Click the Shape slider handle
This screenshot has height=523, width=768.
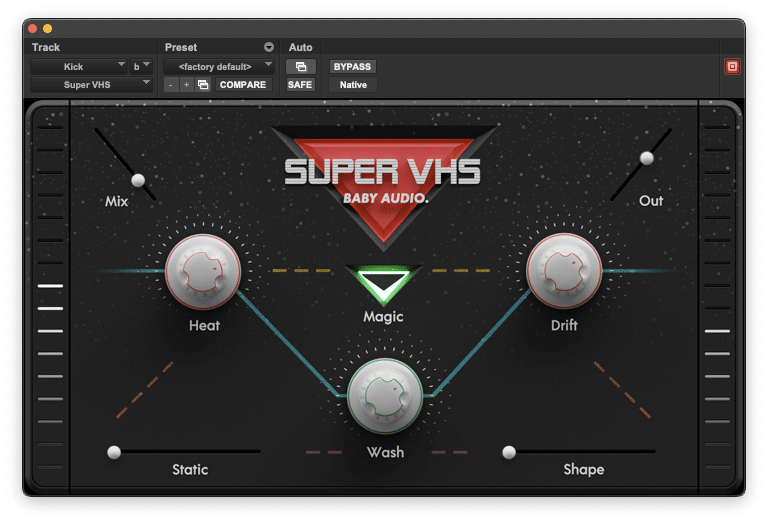click(x=509, y=452)
